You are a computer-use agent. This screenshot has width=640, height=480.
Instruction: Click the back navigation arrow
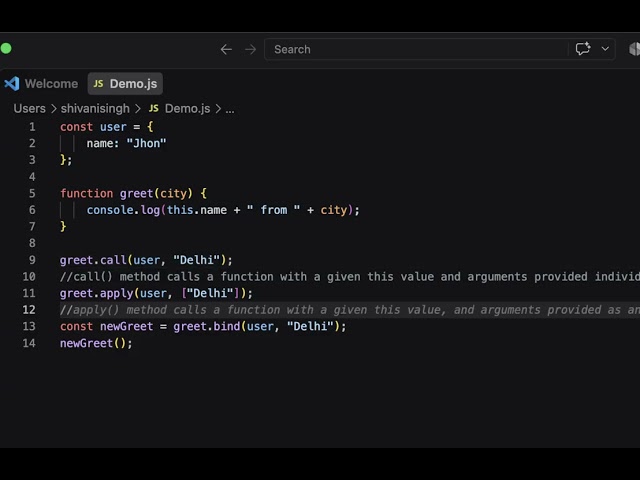coord(226,49)
